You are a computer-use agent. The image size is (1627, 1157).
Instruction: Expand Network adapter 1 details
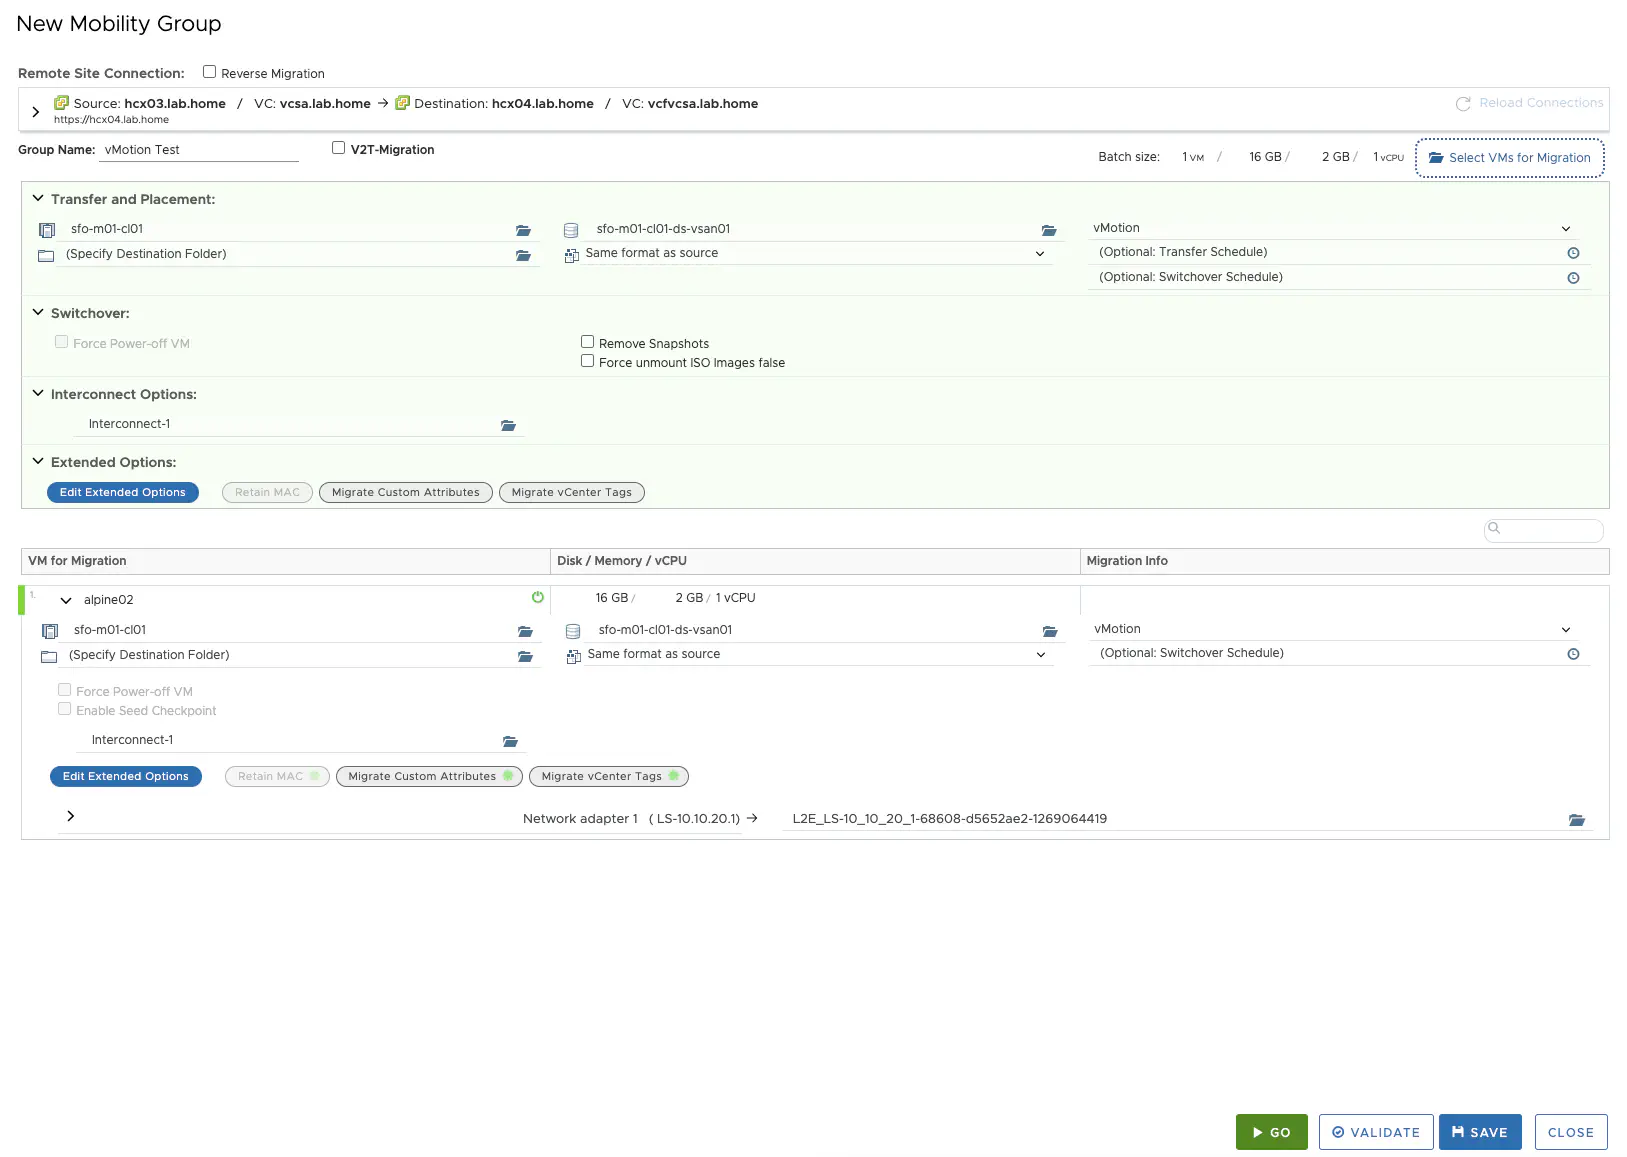(x=71, y=816)
